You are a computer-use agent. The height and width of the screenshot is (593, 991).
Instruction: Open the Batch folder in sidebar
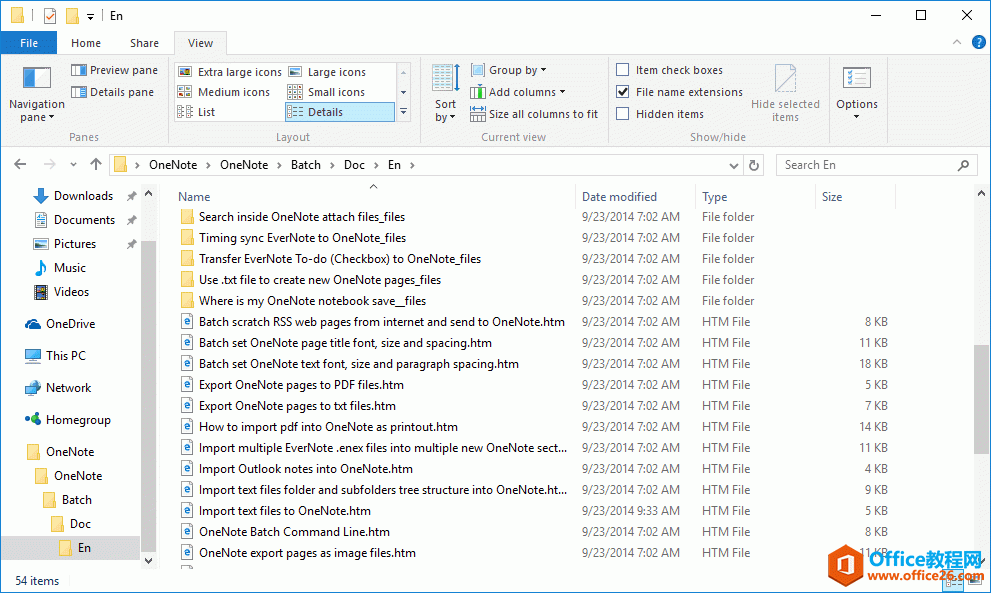(77, 499)
